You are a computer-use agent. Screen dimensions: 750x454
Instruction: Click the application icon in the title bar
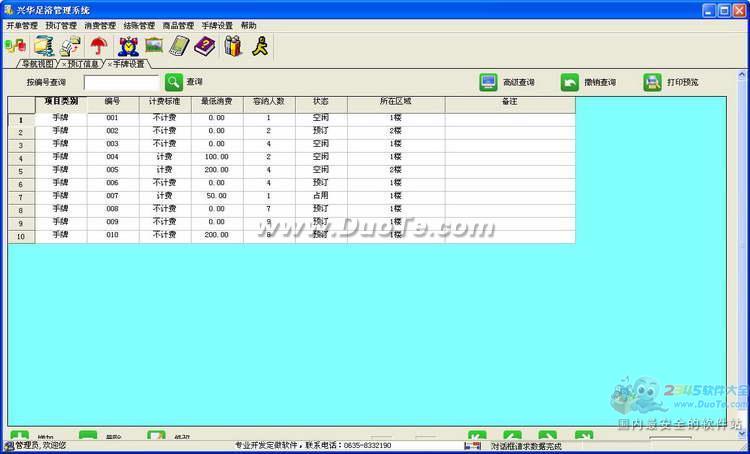pos(9,10)
